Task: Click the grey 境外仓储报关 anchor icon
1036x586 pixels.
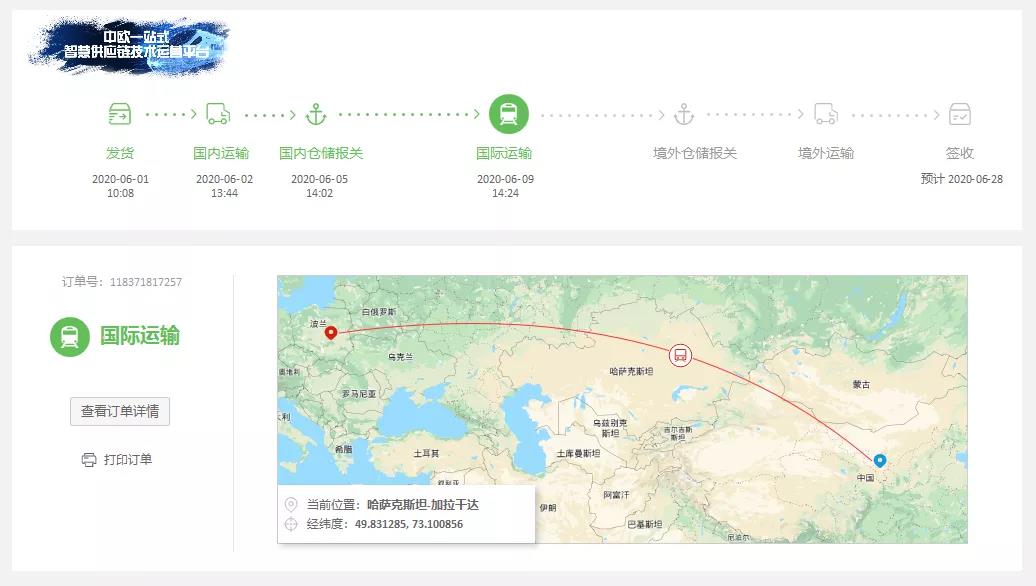Action: 684,114
